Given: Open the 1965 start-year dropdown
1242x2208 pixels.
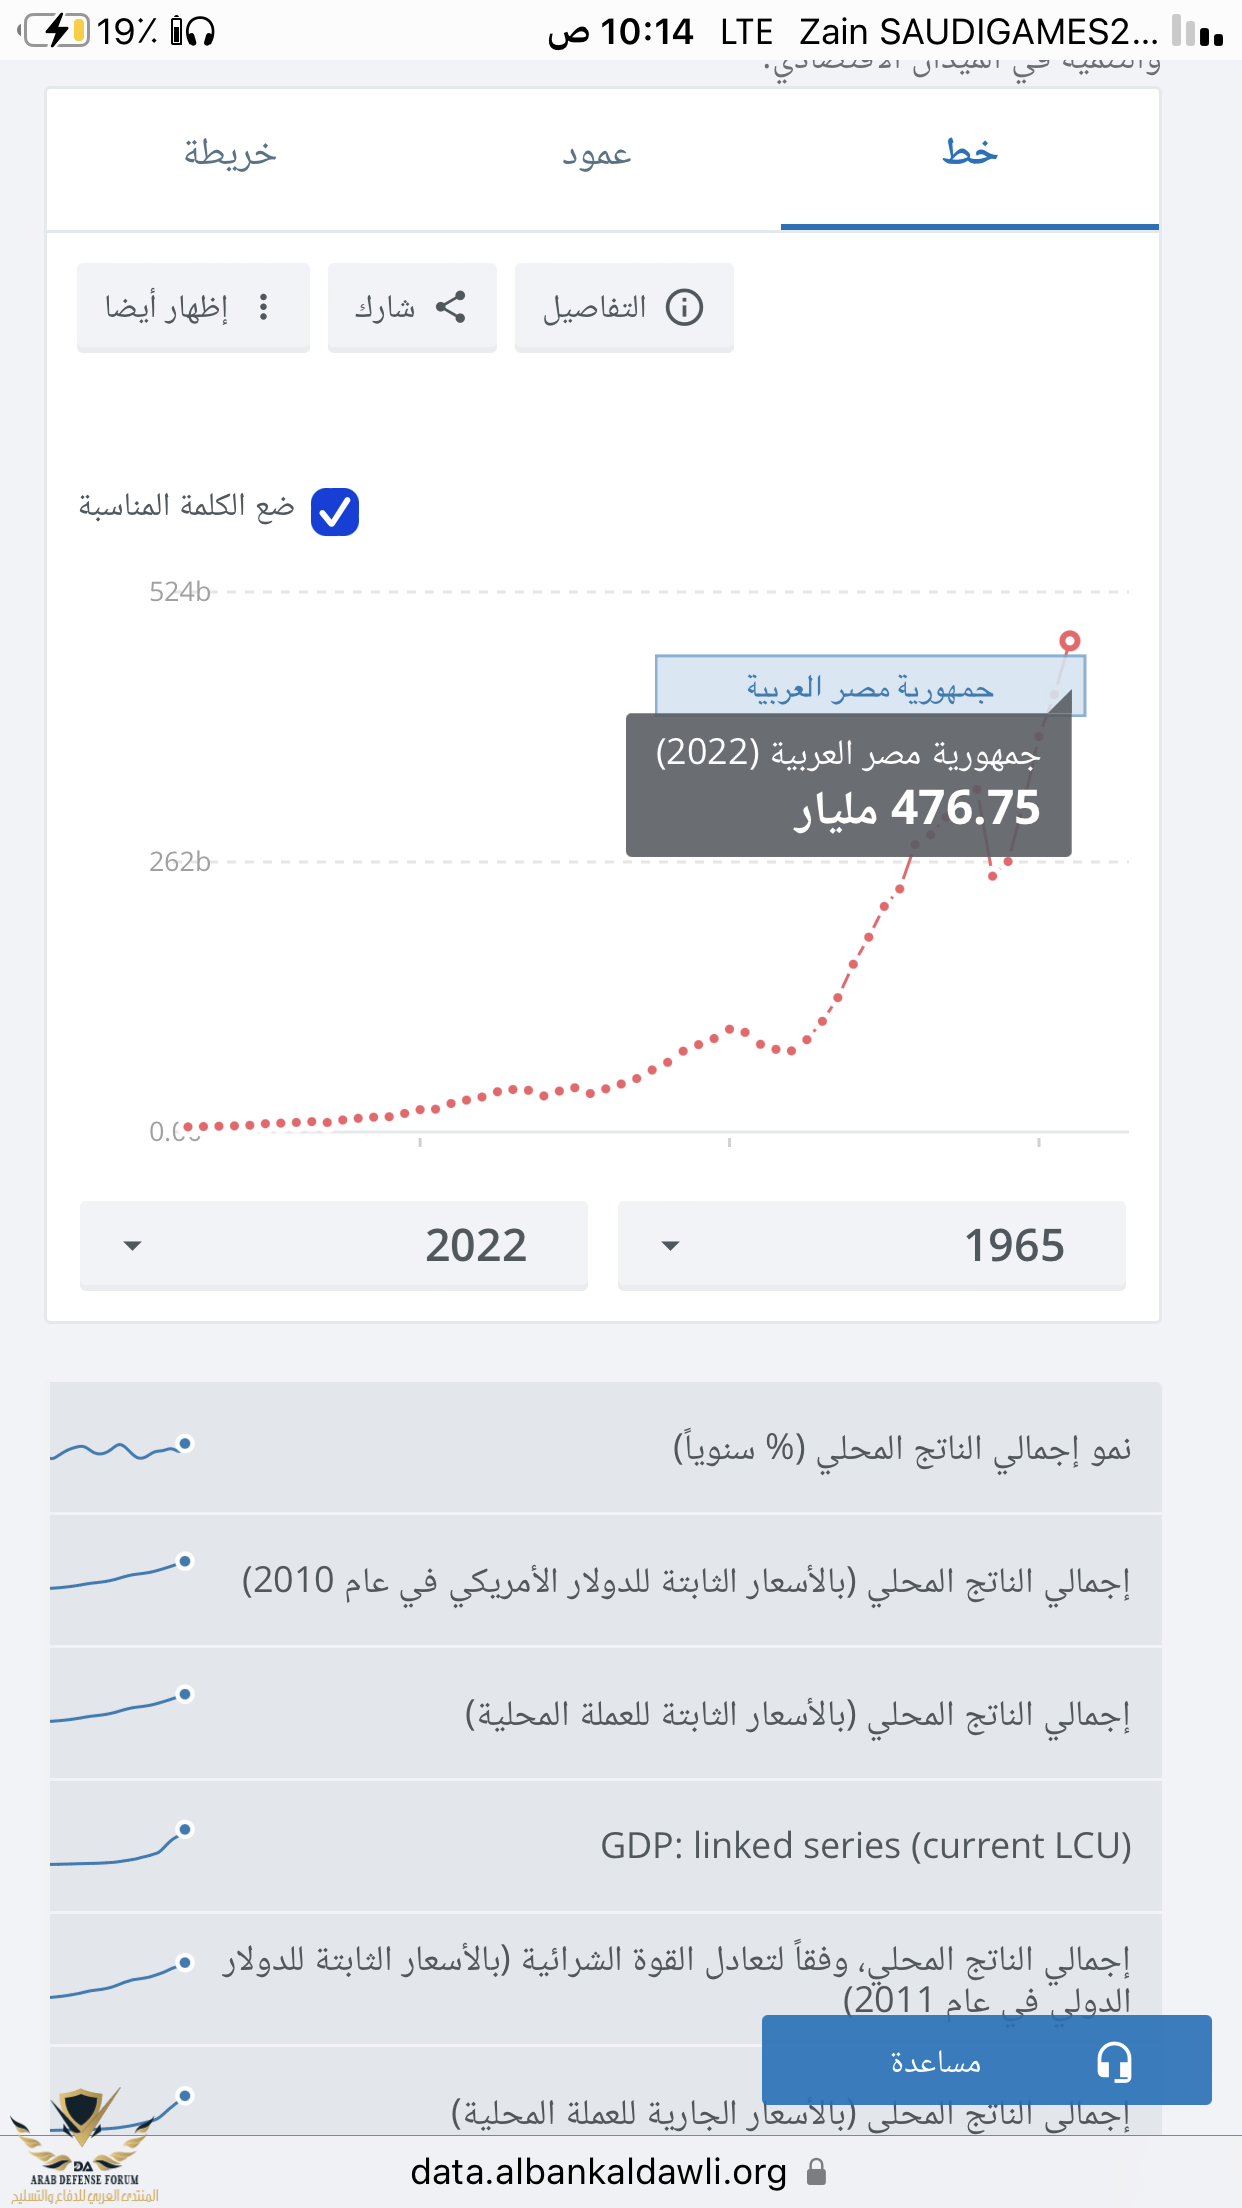Looking at the screenshot, I should click(x=871, y=1245).
